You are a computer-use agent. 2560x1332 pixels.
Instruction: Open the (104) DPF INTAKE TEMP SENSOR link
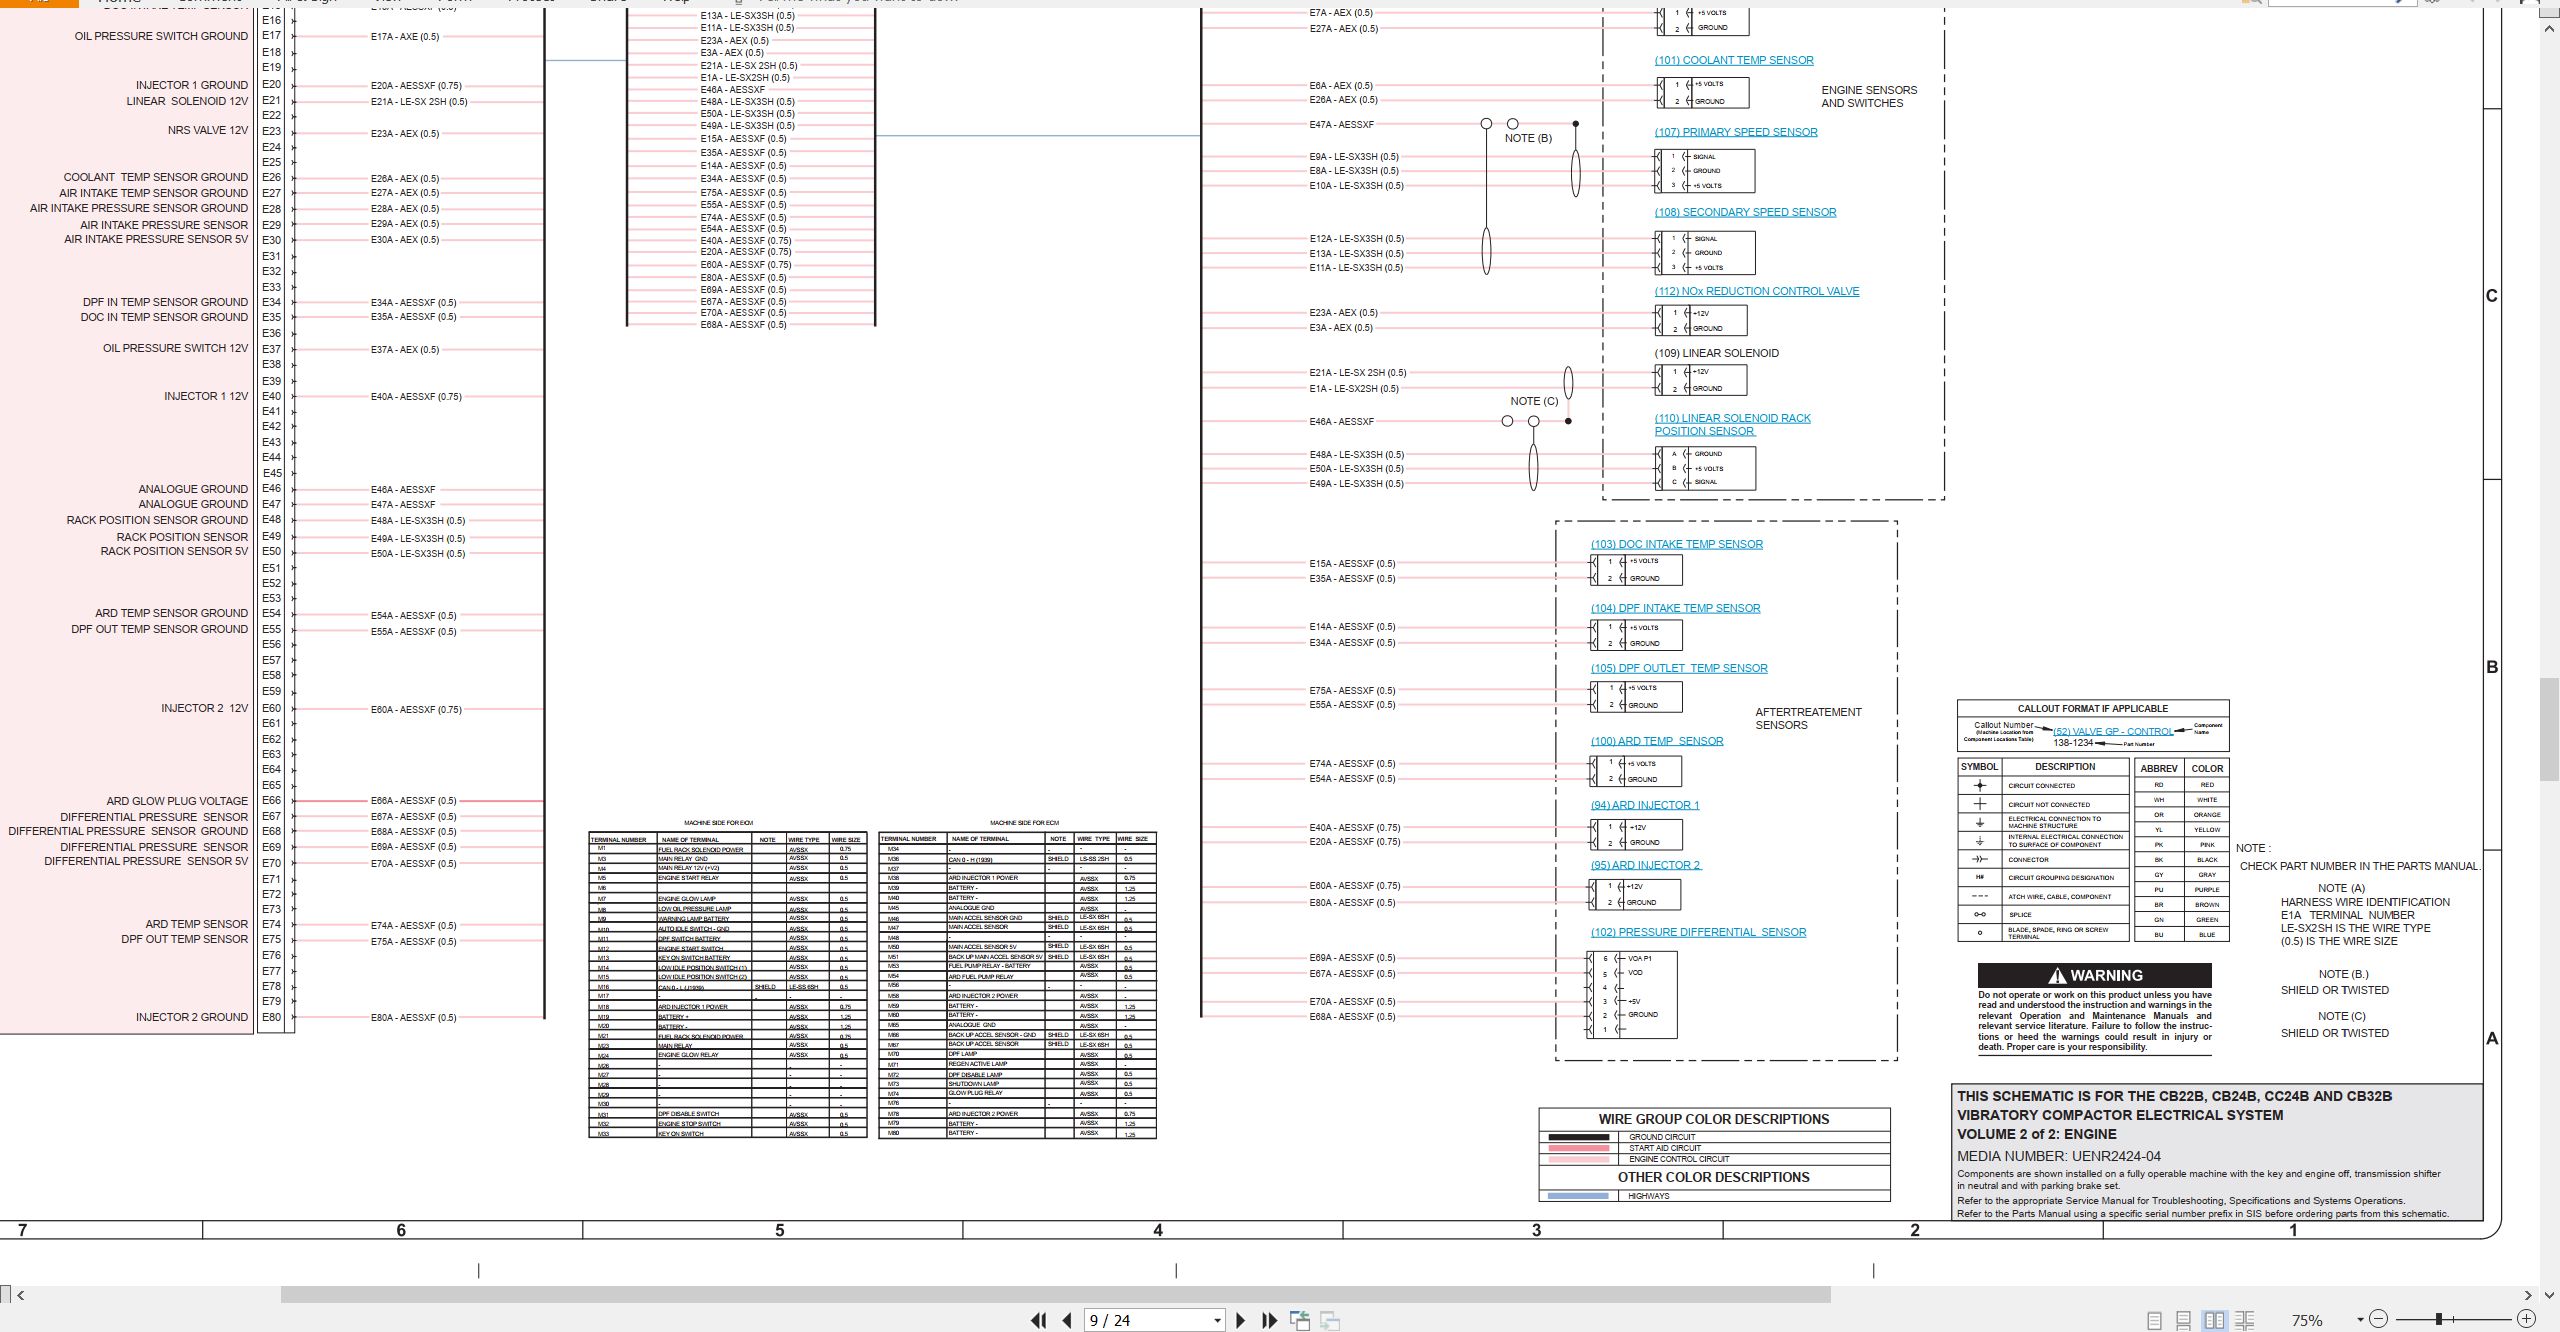point(1676,608)
